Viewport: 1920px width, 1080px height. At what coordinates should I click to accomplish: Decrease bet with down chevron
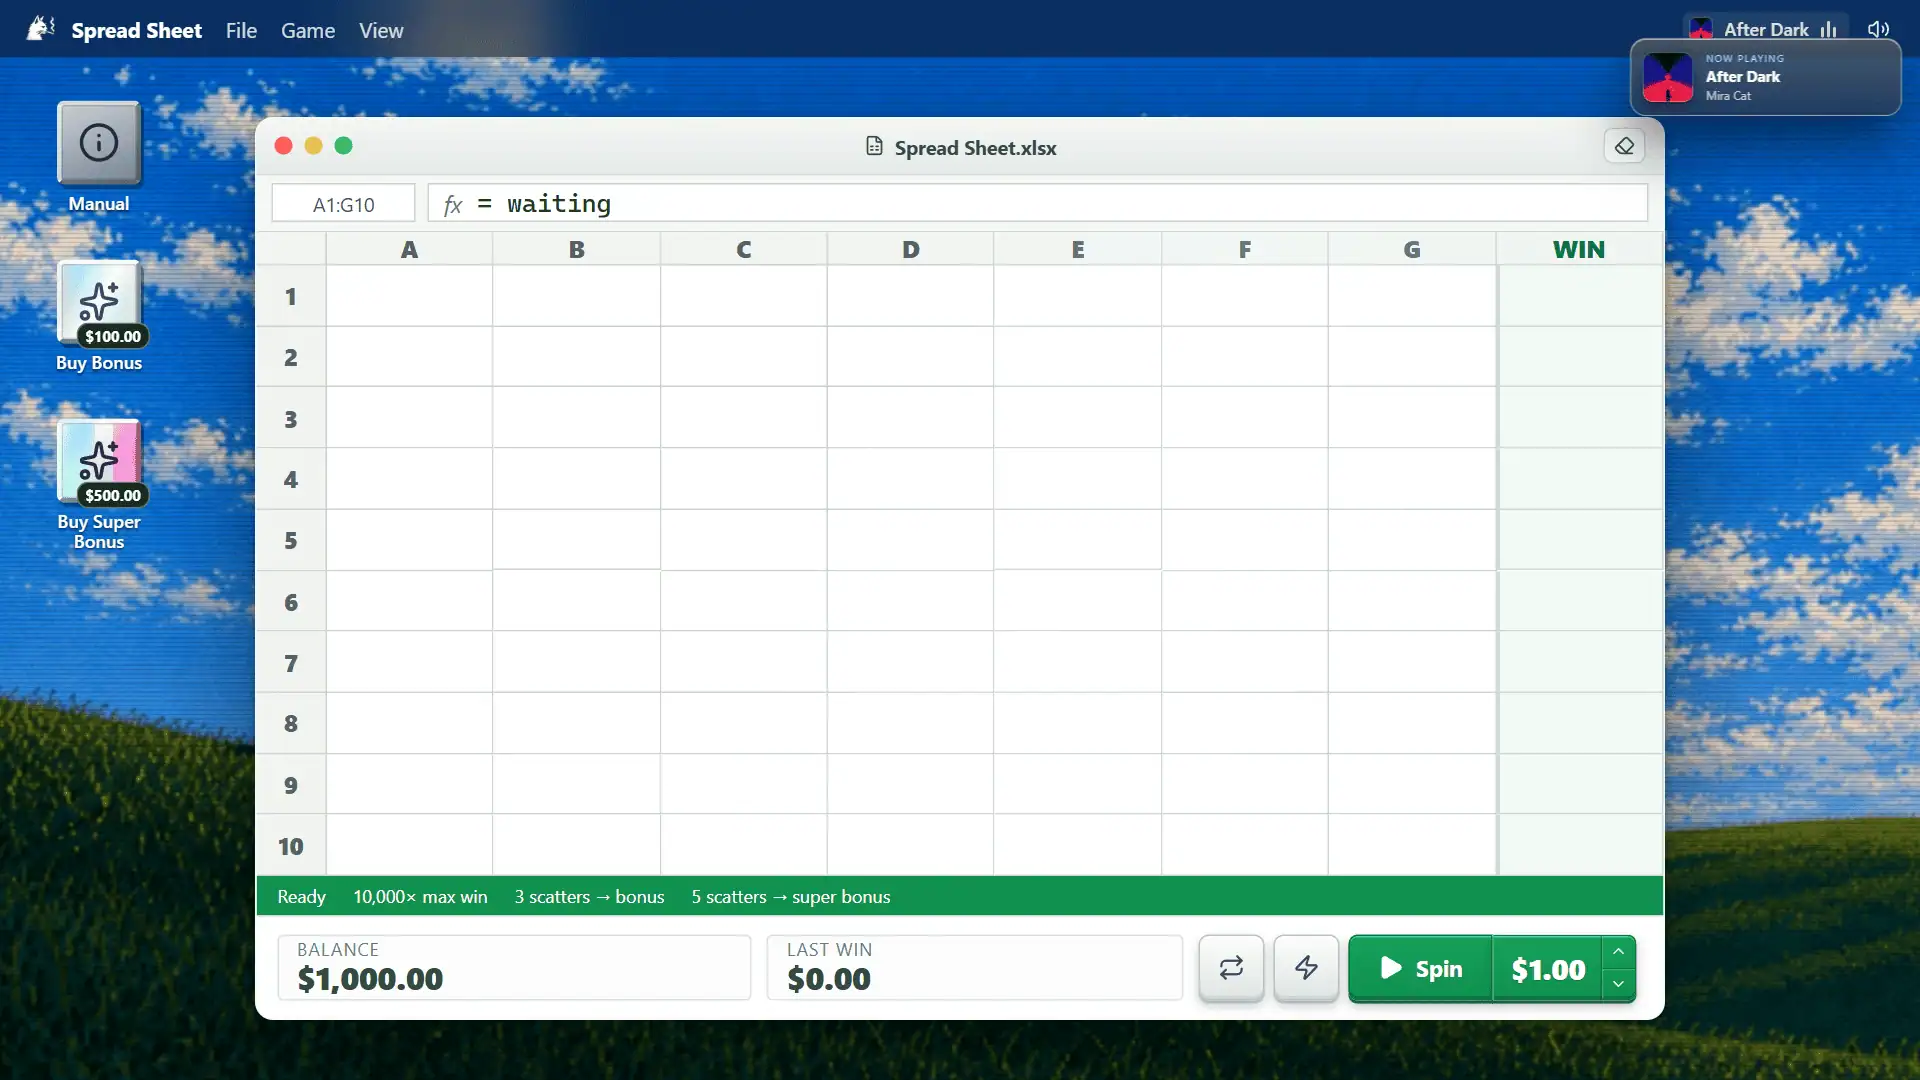[x=1618, y=984]
